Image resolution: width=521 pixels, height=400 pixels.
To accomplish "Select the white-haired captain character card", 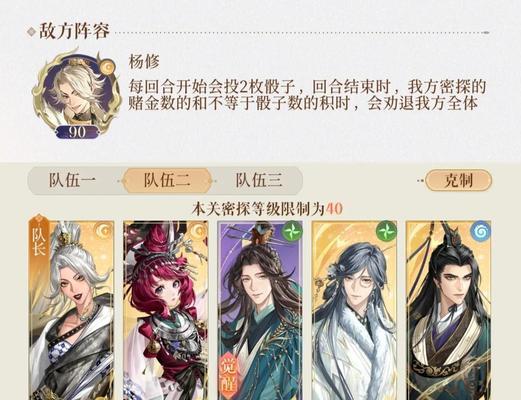I will (72, 310).
